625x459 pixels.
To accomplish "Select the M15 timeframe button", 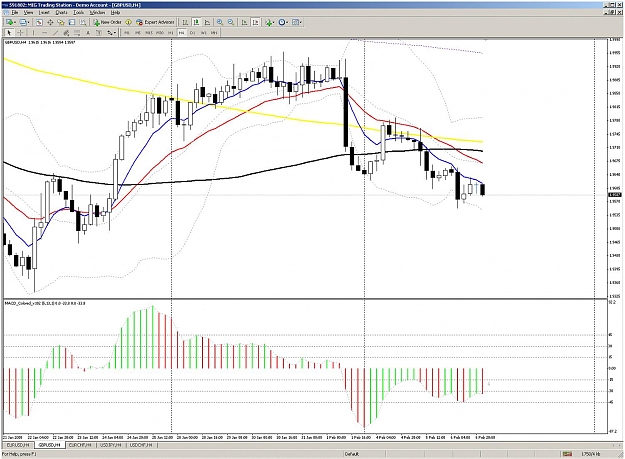I will click(149, 33).
